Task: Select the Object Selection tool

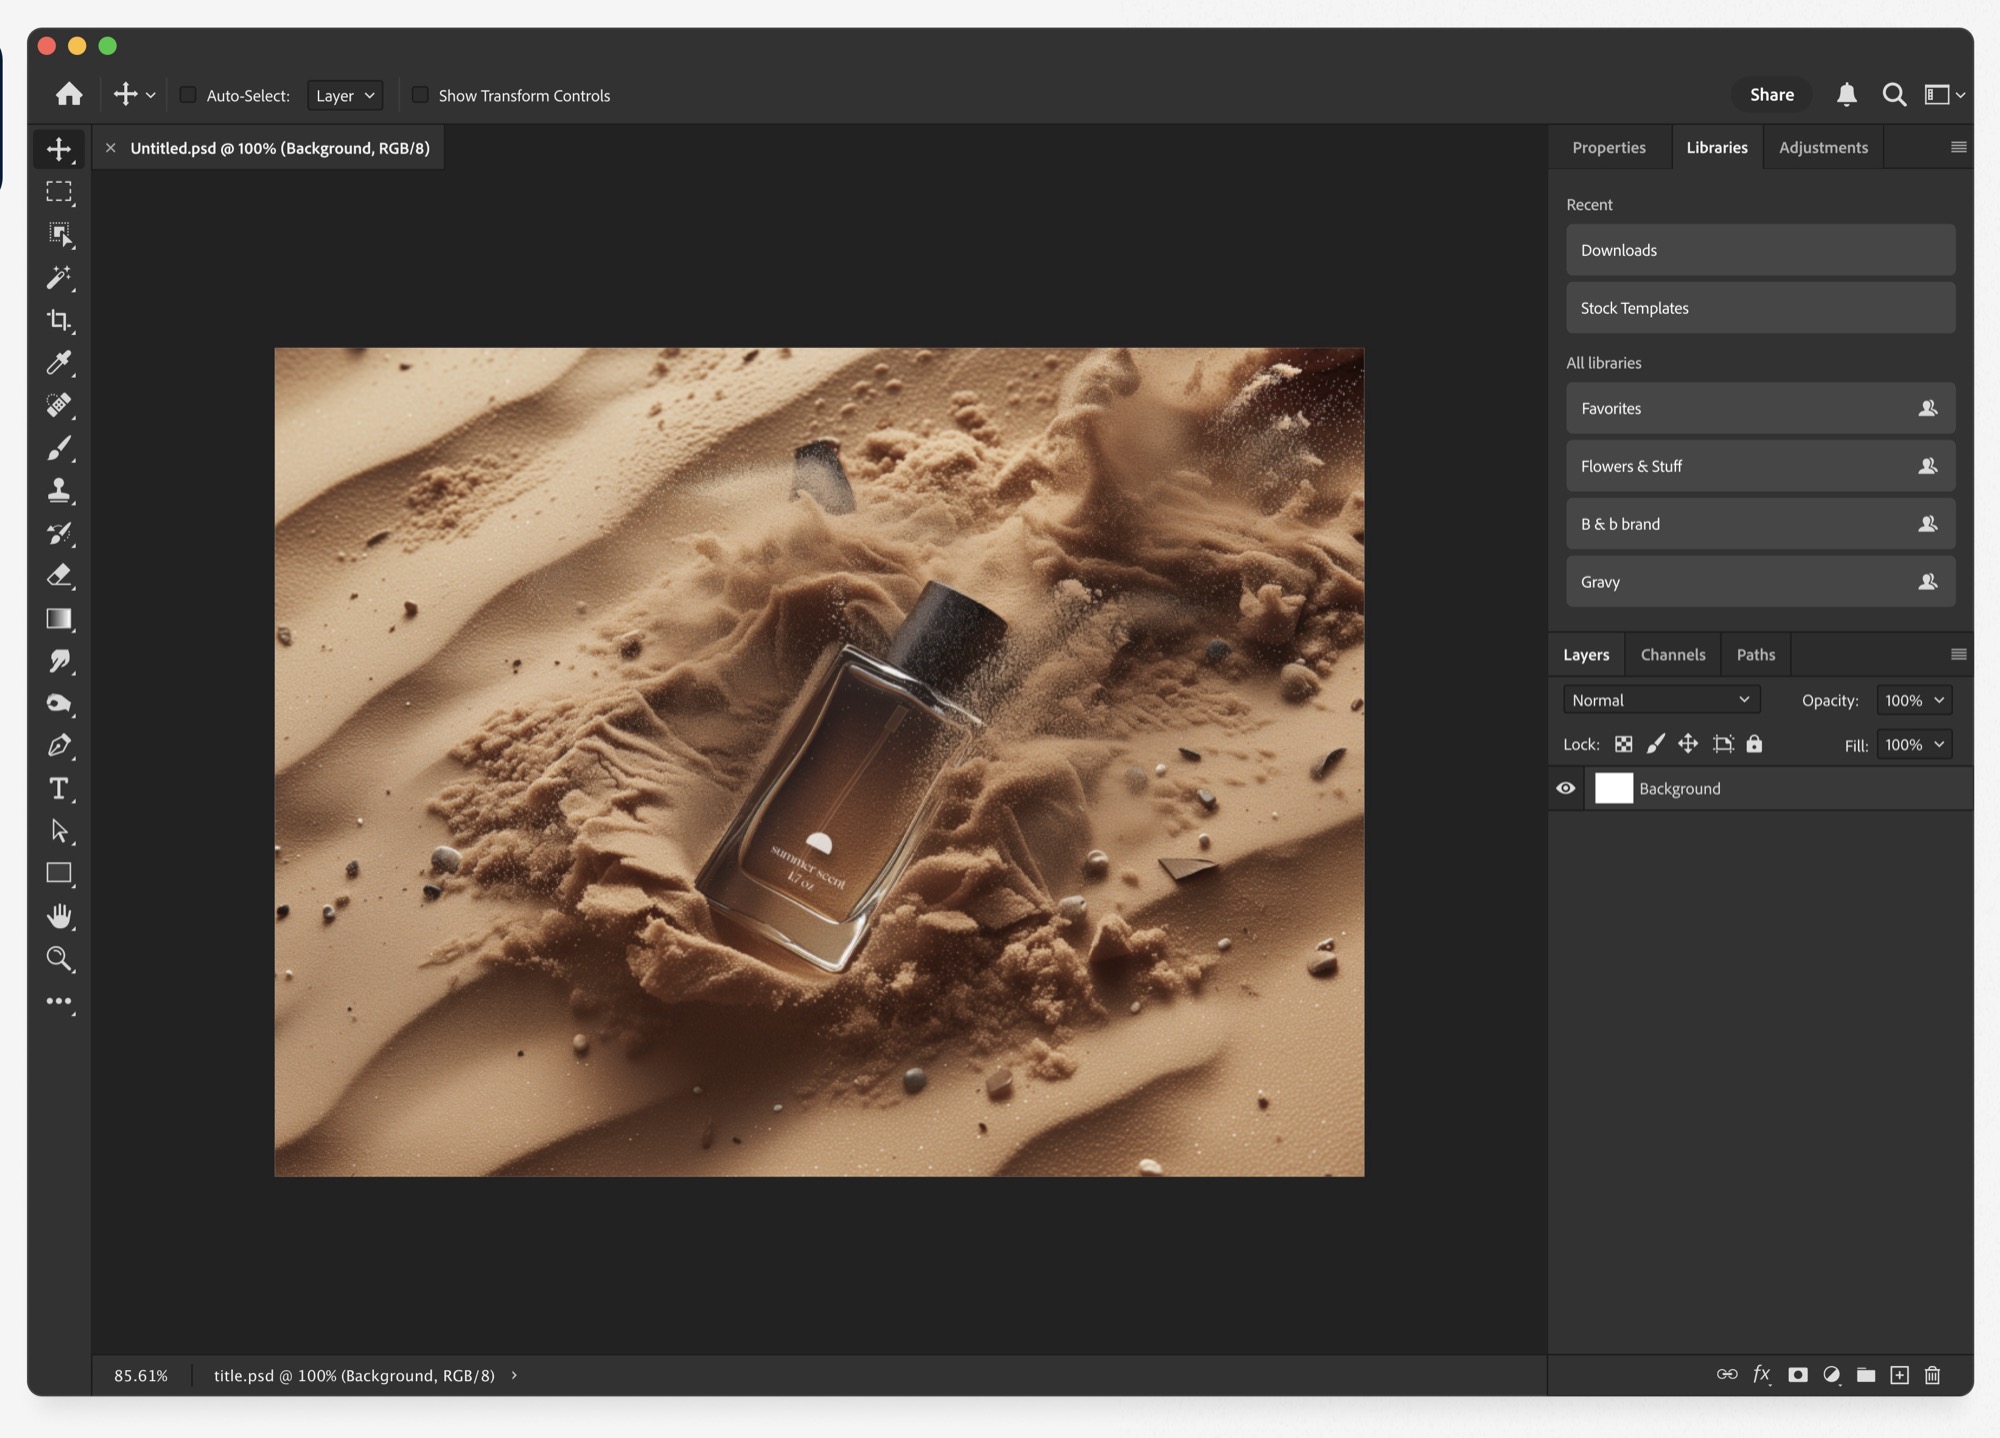Action: coord(59,234)
